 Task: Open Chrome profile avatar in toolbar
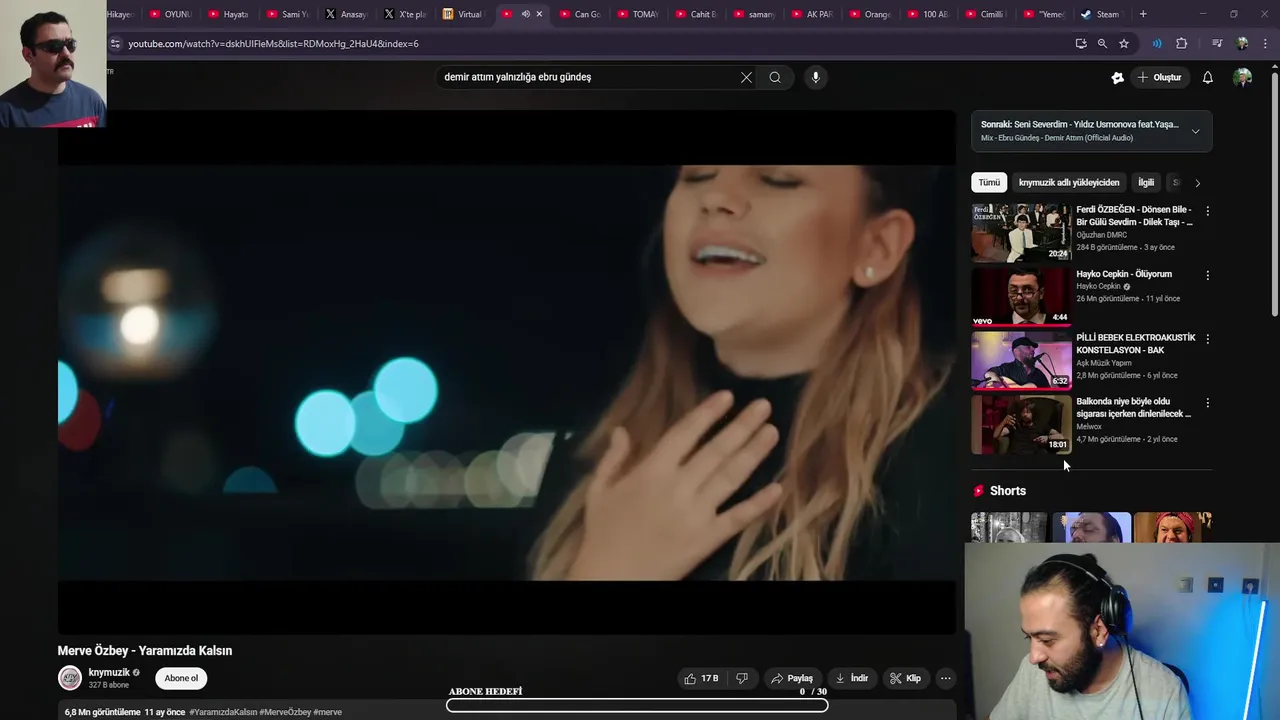tap(1242, 44)
